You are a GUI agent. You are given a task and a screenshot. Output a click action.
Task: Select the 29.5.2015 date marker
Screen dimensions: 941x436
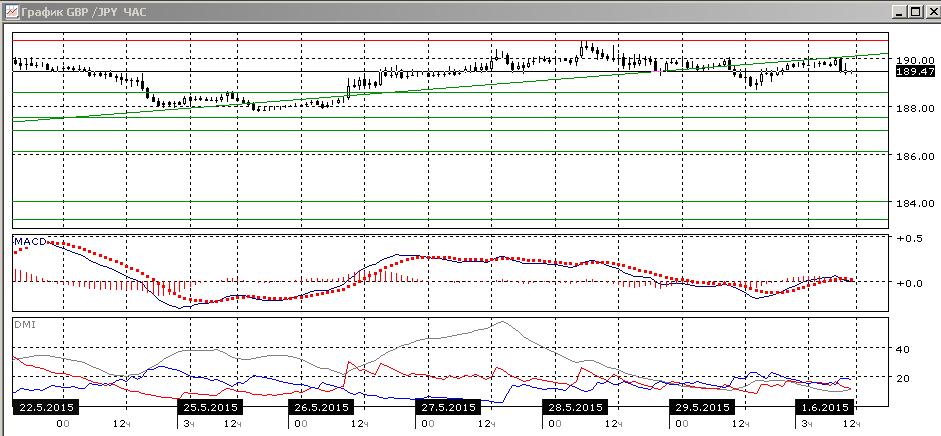pos(702,407)
